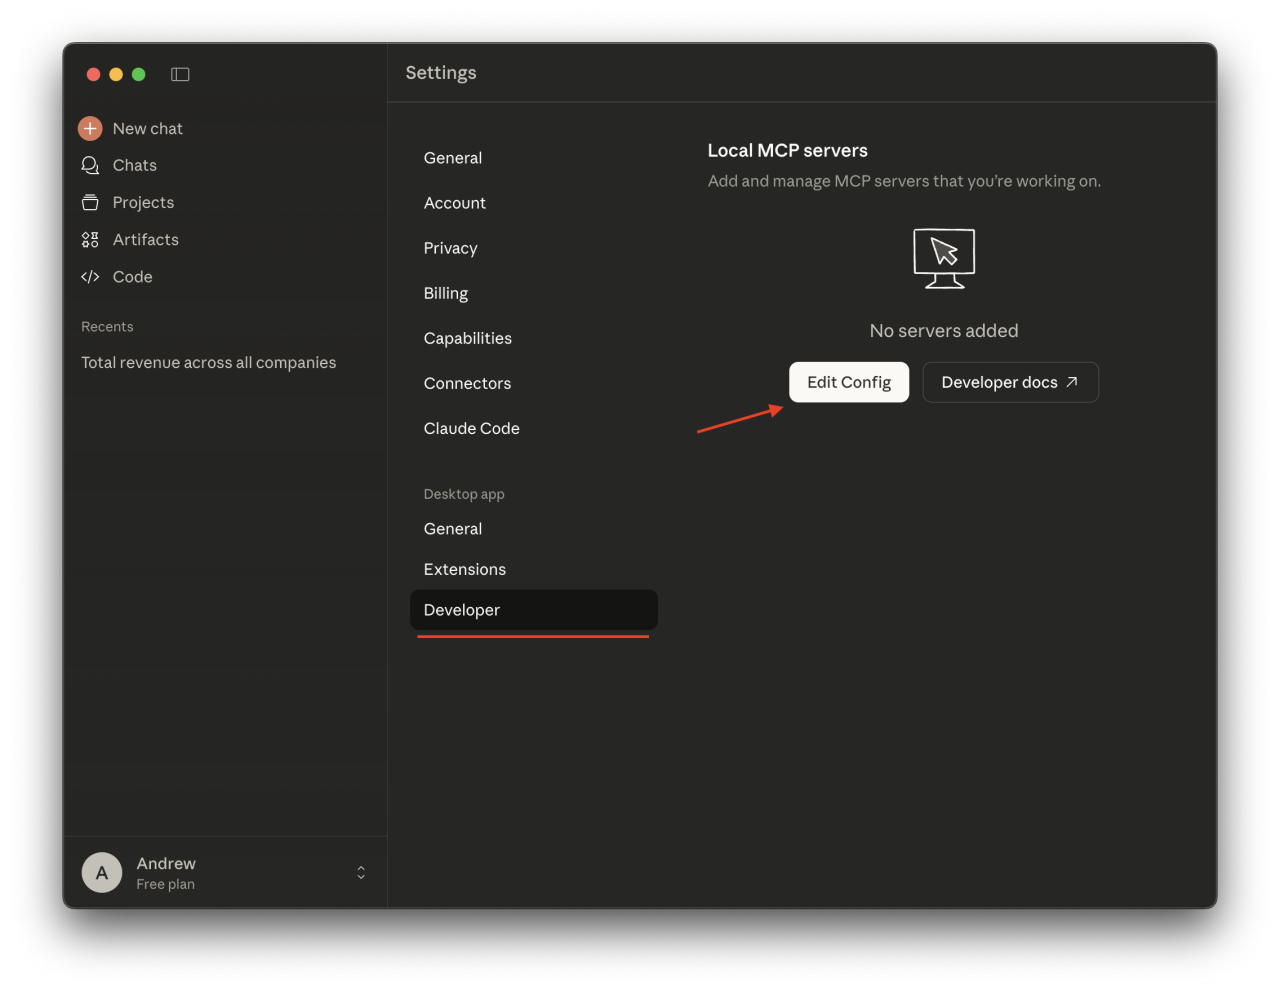The image size is (1280, 992).
Task: Open the Artifacts section
Action: [x=145, y=239]
